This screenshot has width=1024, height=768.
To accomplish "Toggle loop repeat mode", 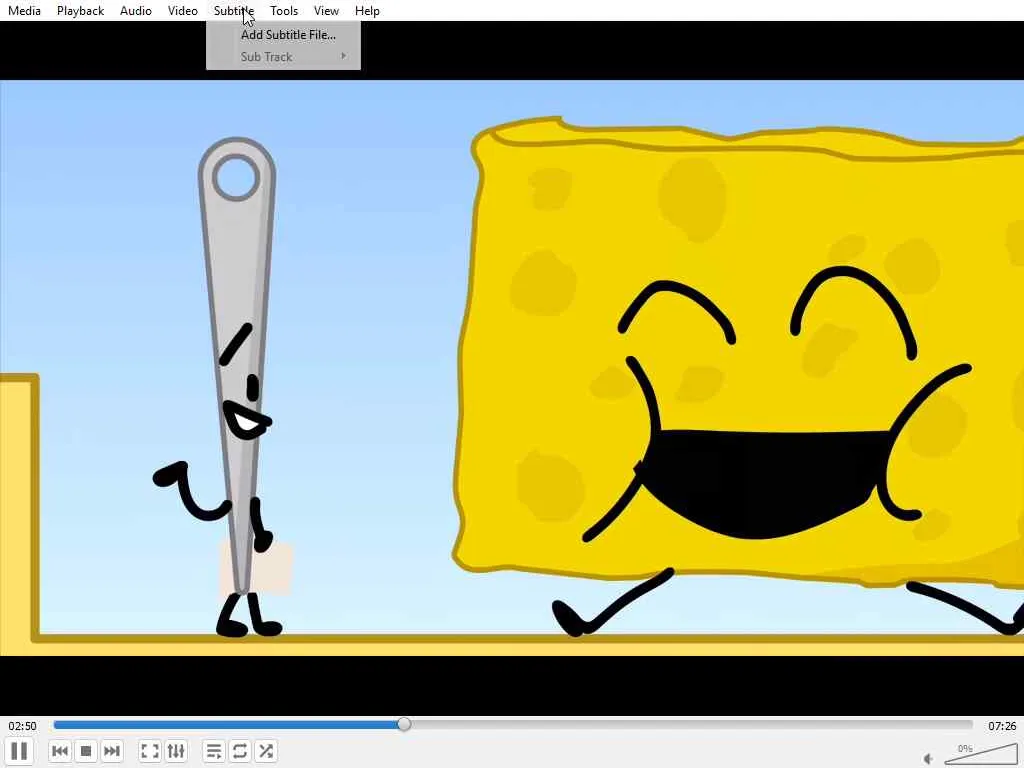I will [240, 751].
